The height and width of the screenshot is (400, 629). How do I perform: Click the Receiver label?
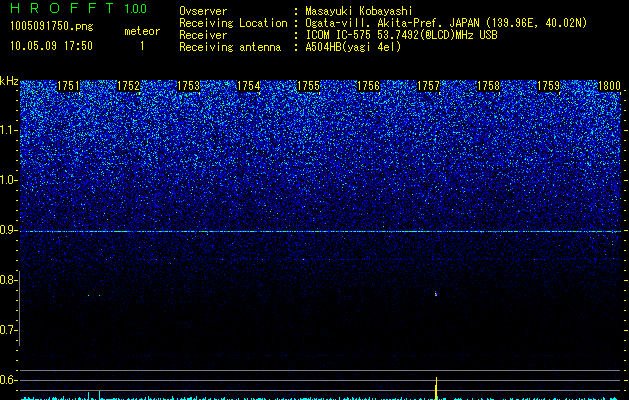pyautogui.click(x=203, y=35)
